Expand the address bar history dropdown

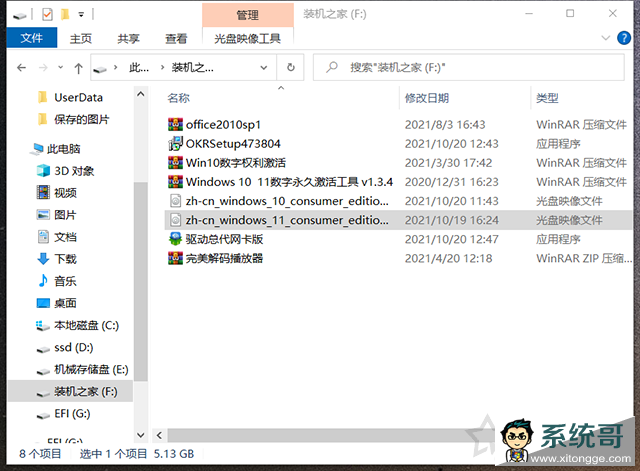pos(264,67)
